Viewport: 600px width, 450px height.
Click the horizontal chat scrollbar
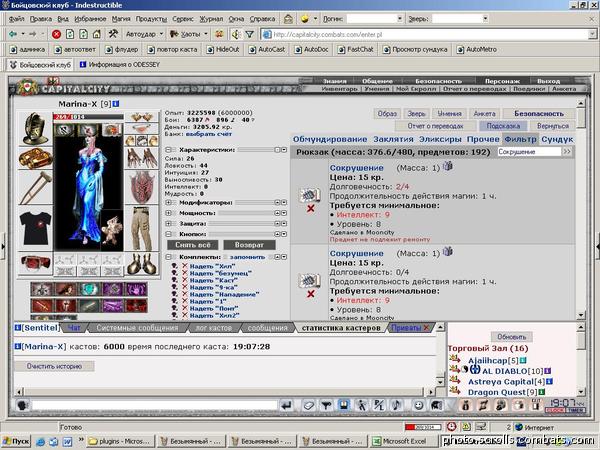225,391
